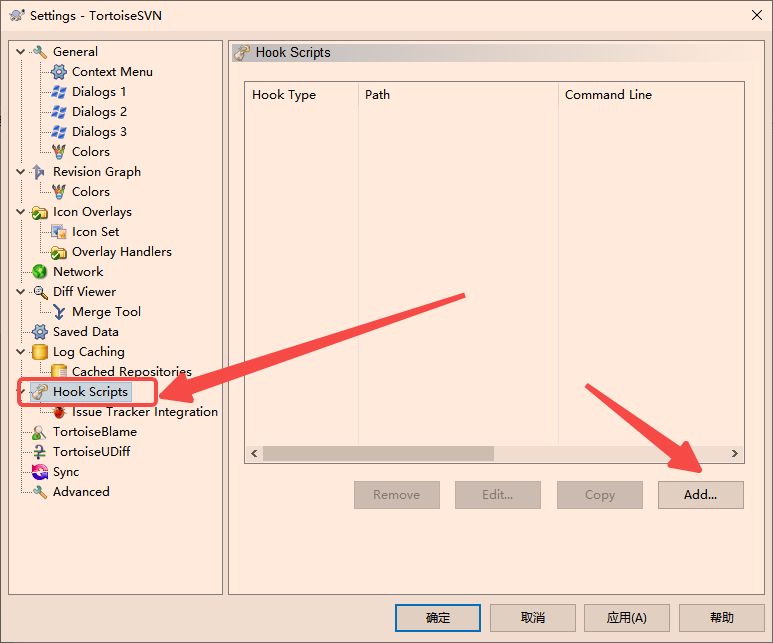Open the TortoiseBlame settings
The width and height of the screenshot is (773, 643).
pyautogui.click(x=95, y=432)
